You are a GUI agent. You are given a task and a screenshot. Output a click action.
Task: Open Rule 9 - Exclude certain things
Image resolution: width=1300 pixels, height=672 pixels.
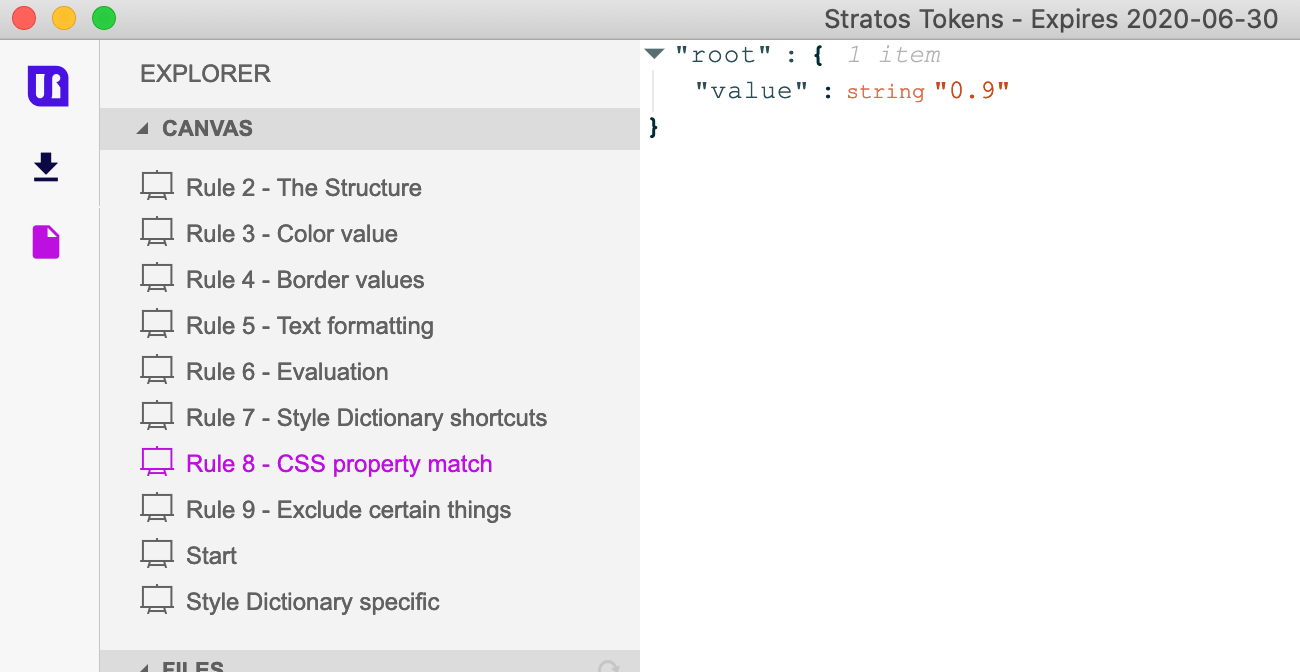point(349,510)
